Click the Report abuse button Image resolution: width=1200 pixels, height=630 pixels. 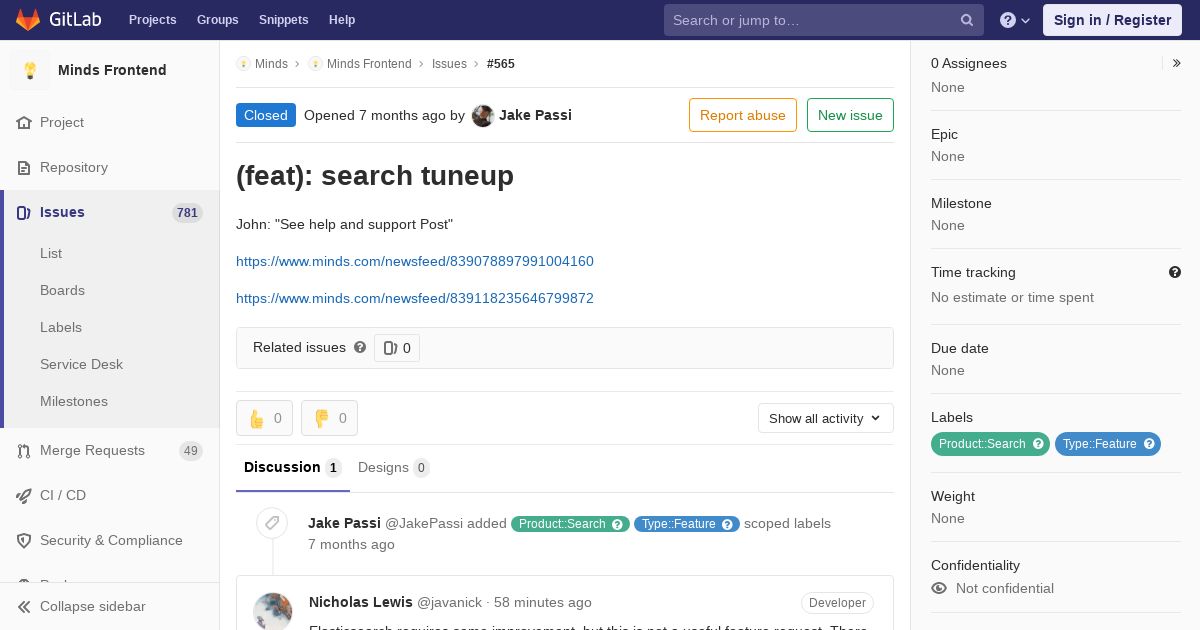coord(743,115)
